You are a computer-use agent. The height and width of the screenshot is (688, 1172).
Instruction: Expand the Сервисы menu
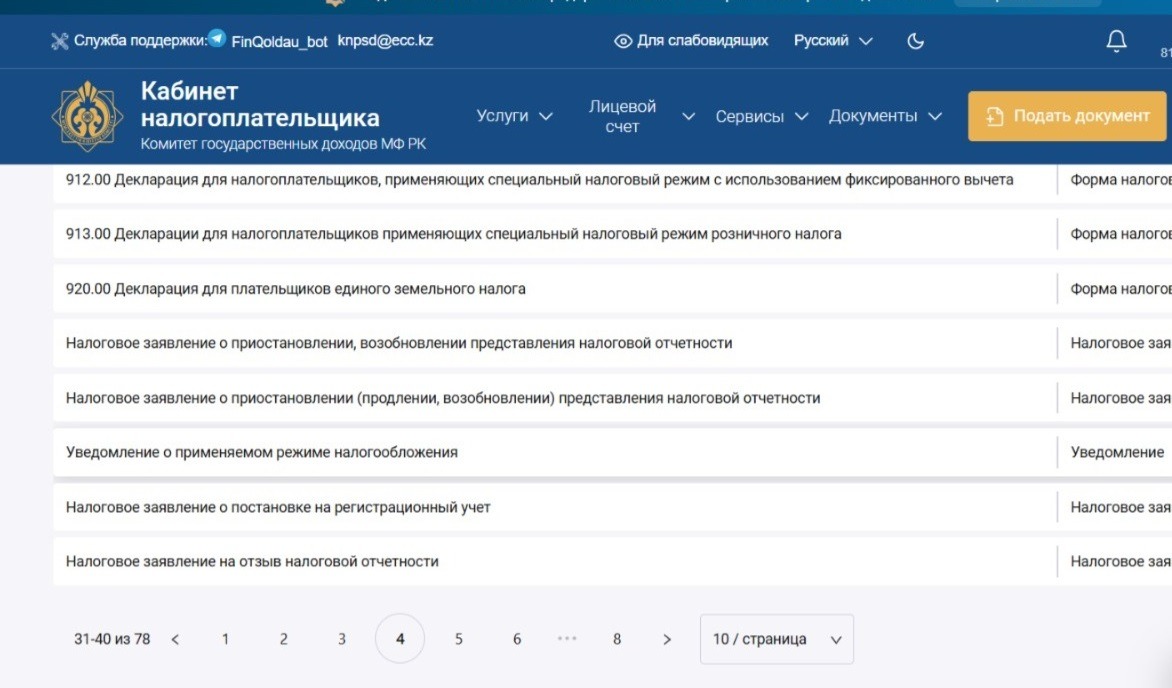coord(761,116)
